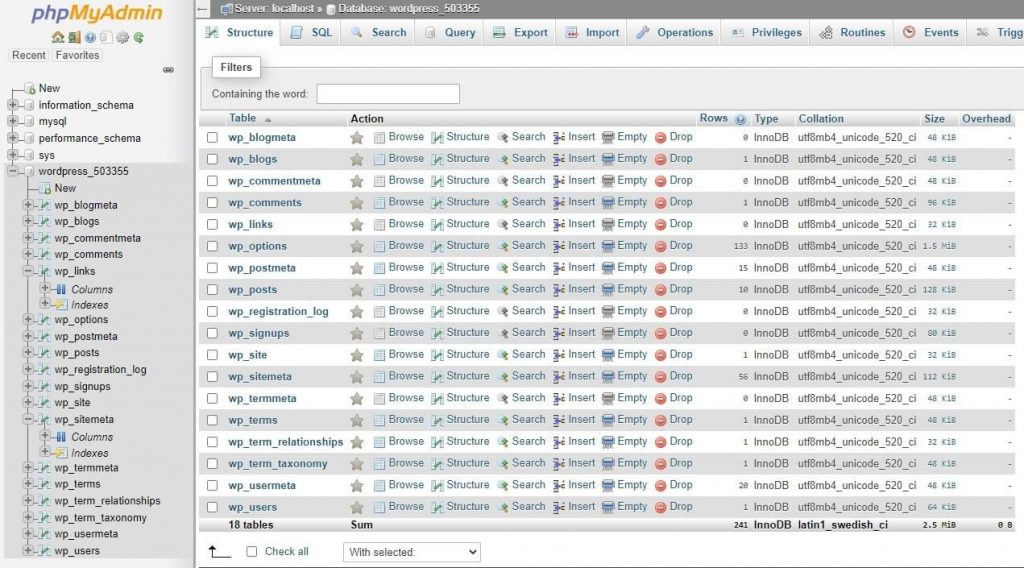Collapse the wp_sitemeta tree node

pyautogui.click(x=28, y=419)
